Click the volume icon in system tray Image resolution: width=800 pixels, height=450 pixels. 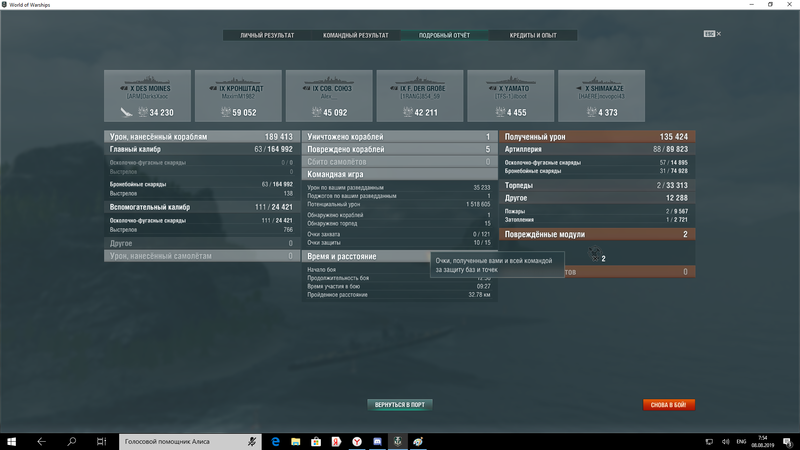[726, 442]
